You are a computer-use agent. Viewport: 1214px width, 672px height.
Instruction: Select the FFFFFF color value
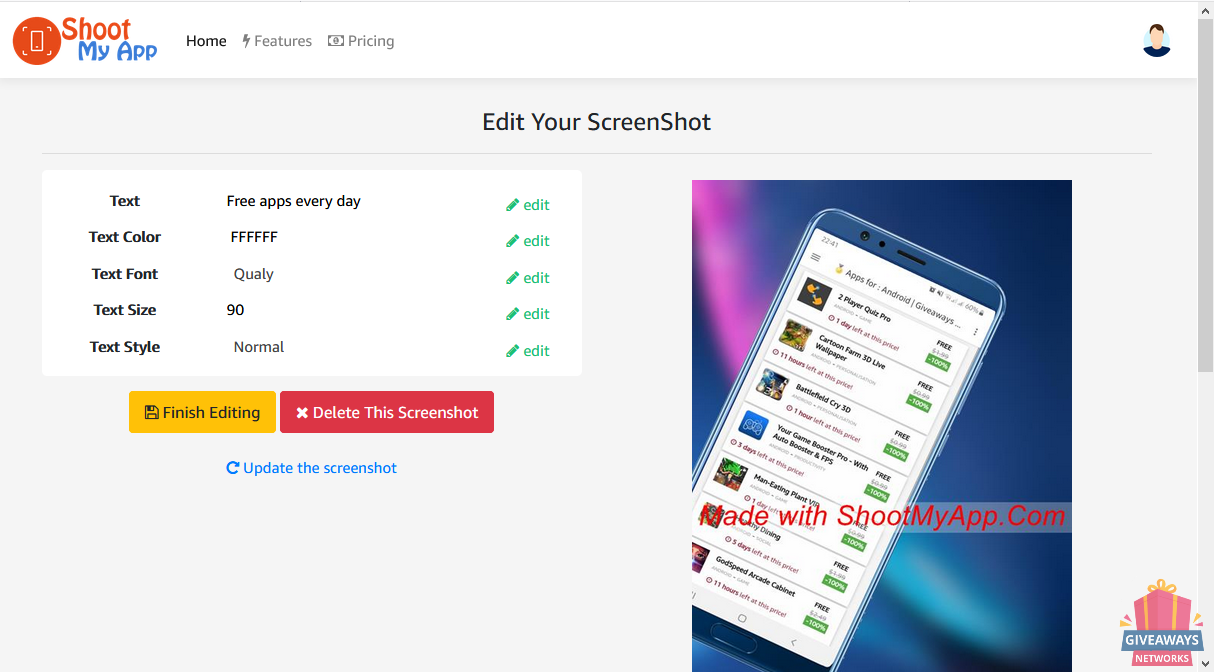(254, 237)
